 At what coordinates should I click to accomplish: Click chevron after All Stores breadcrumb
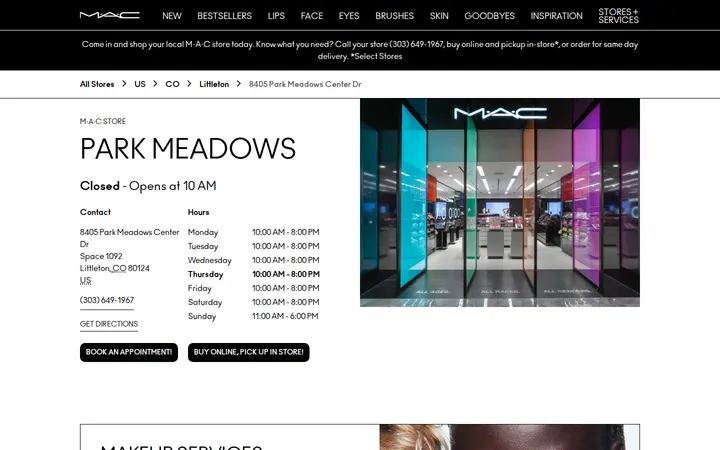[124, 84]
